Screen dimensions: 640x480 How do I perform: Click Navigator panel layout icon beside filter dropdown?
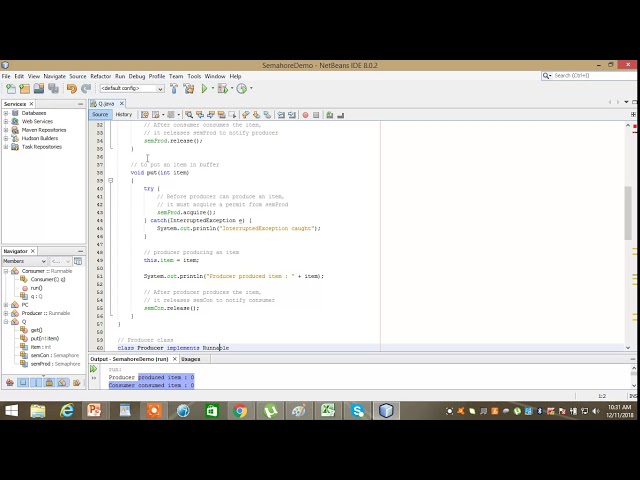point(78,261)
